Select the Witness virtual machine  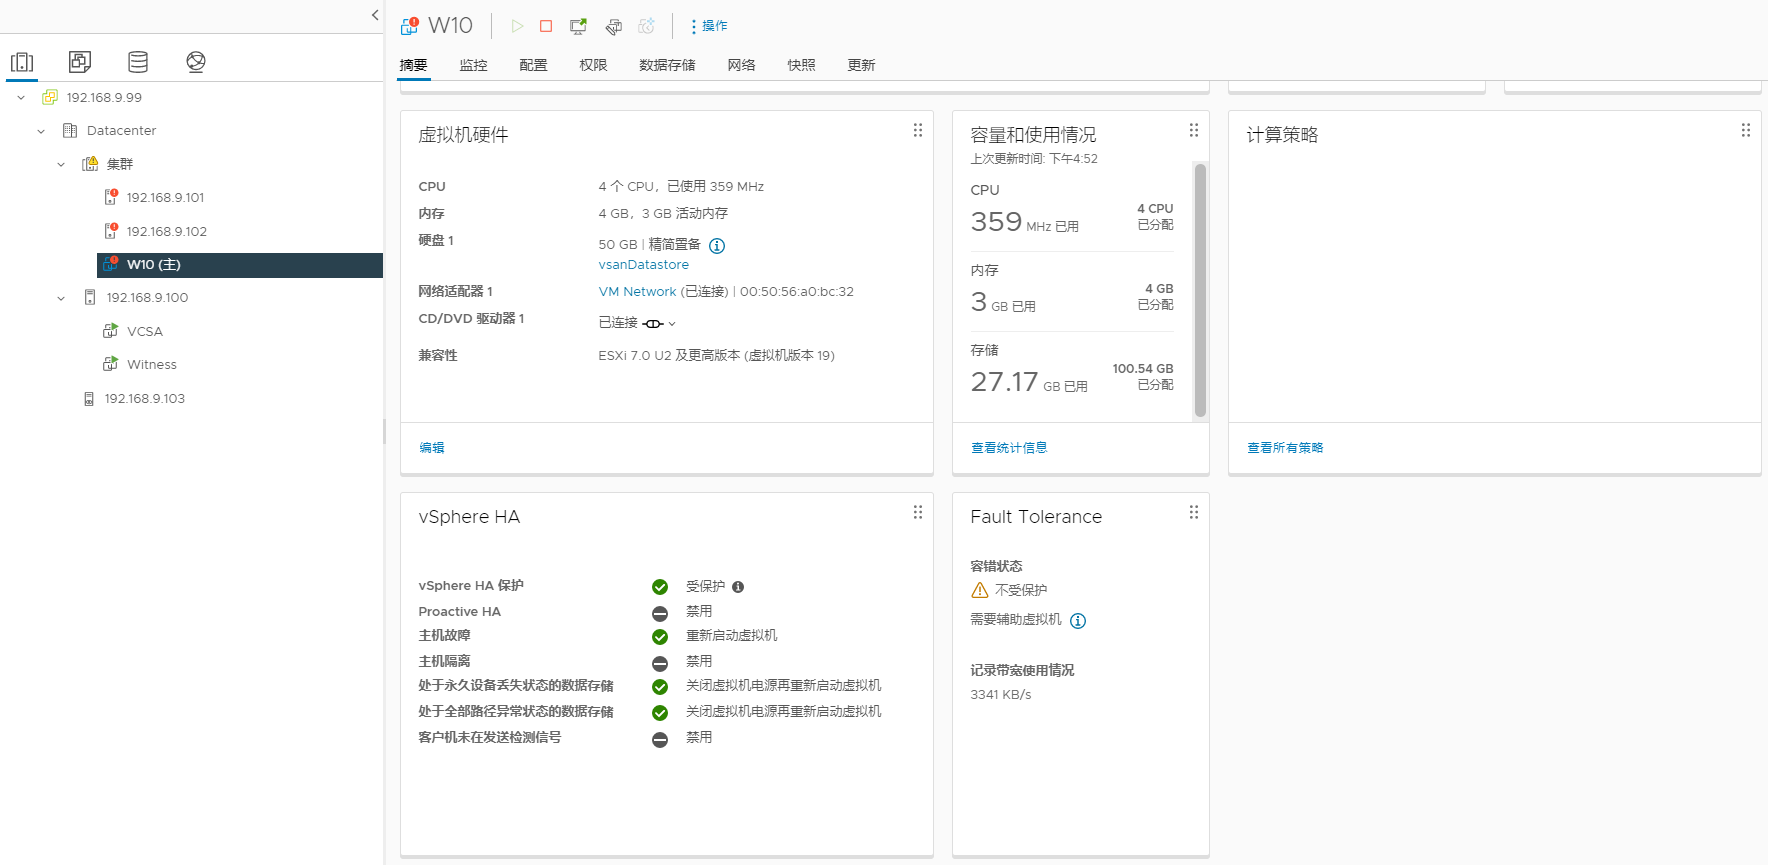[151, 365]
